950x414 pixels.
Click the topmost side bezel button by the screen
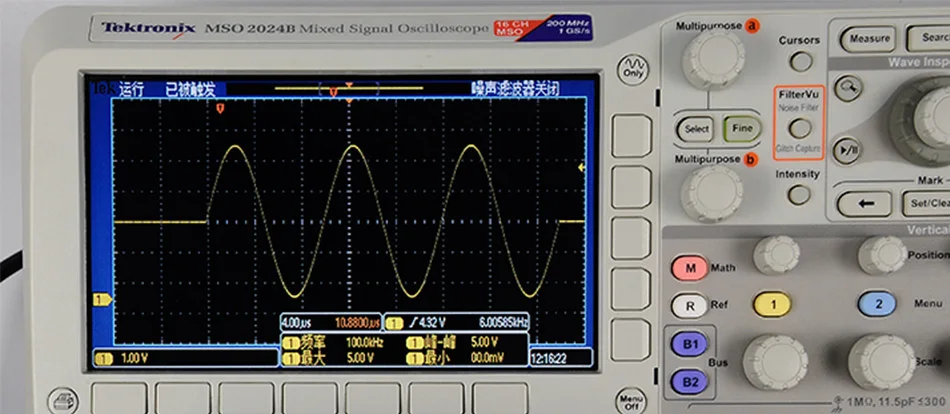(x=631, y=136)
